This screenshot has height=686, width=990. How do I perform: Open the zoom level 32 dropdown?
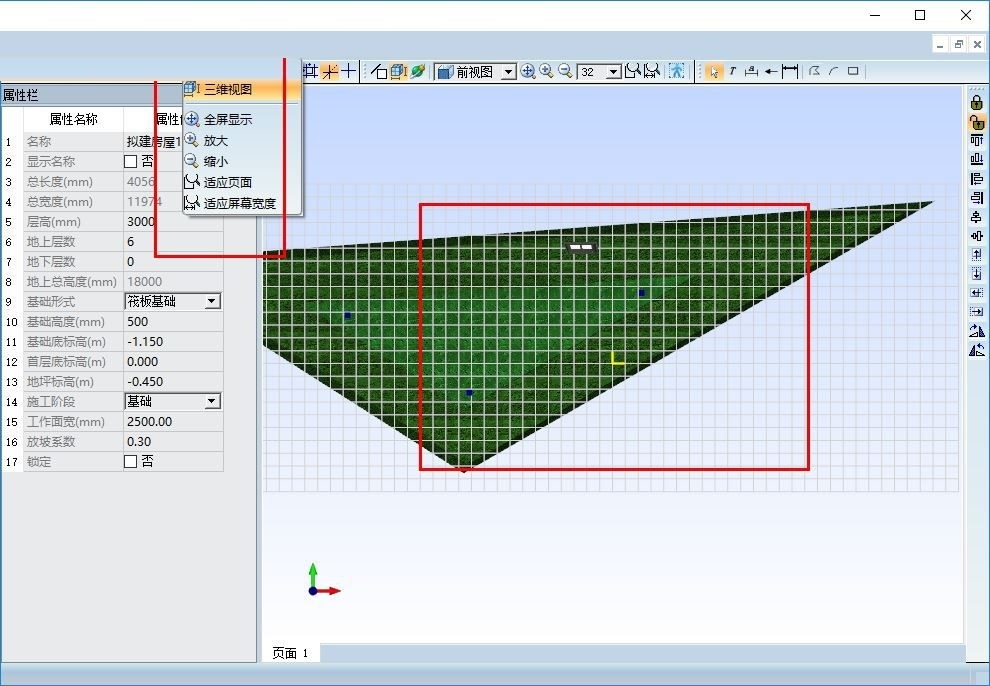[614, 72]
